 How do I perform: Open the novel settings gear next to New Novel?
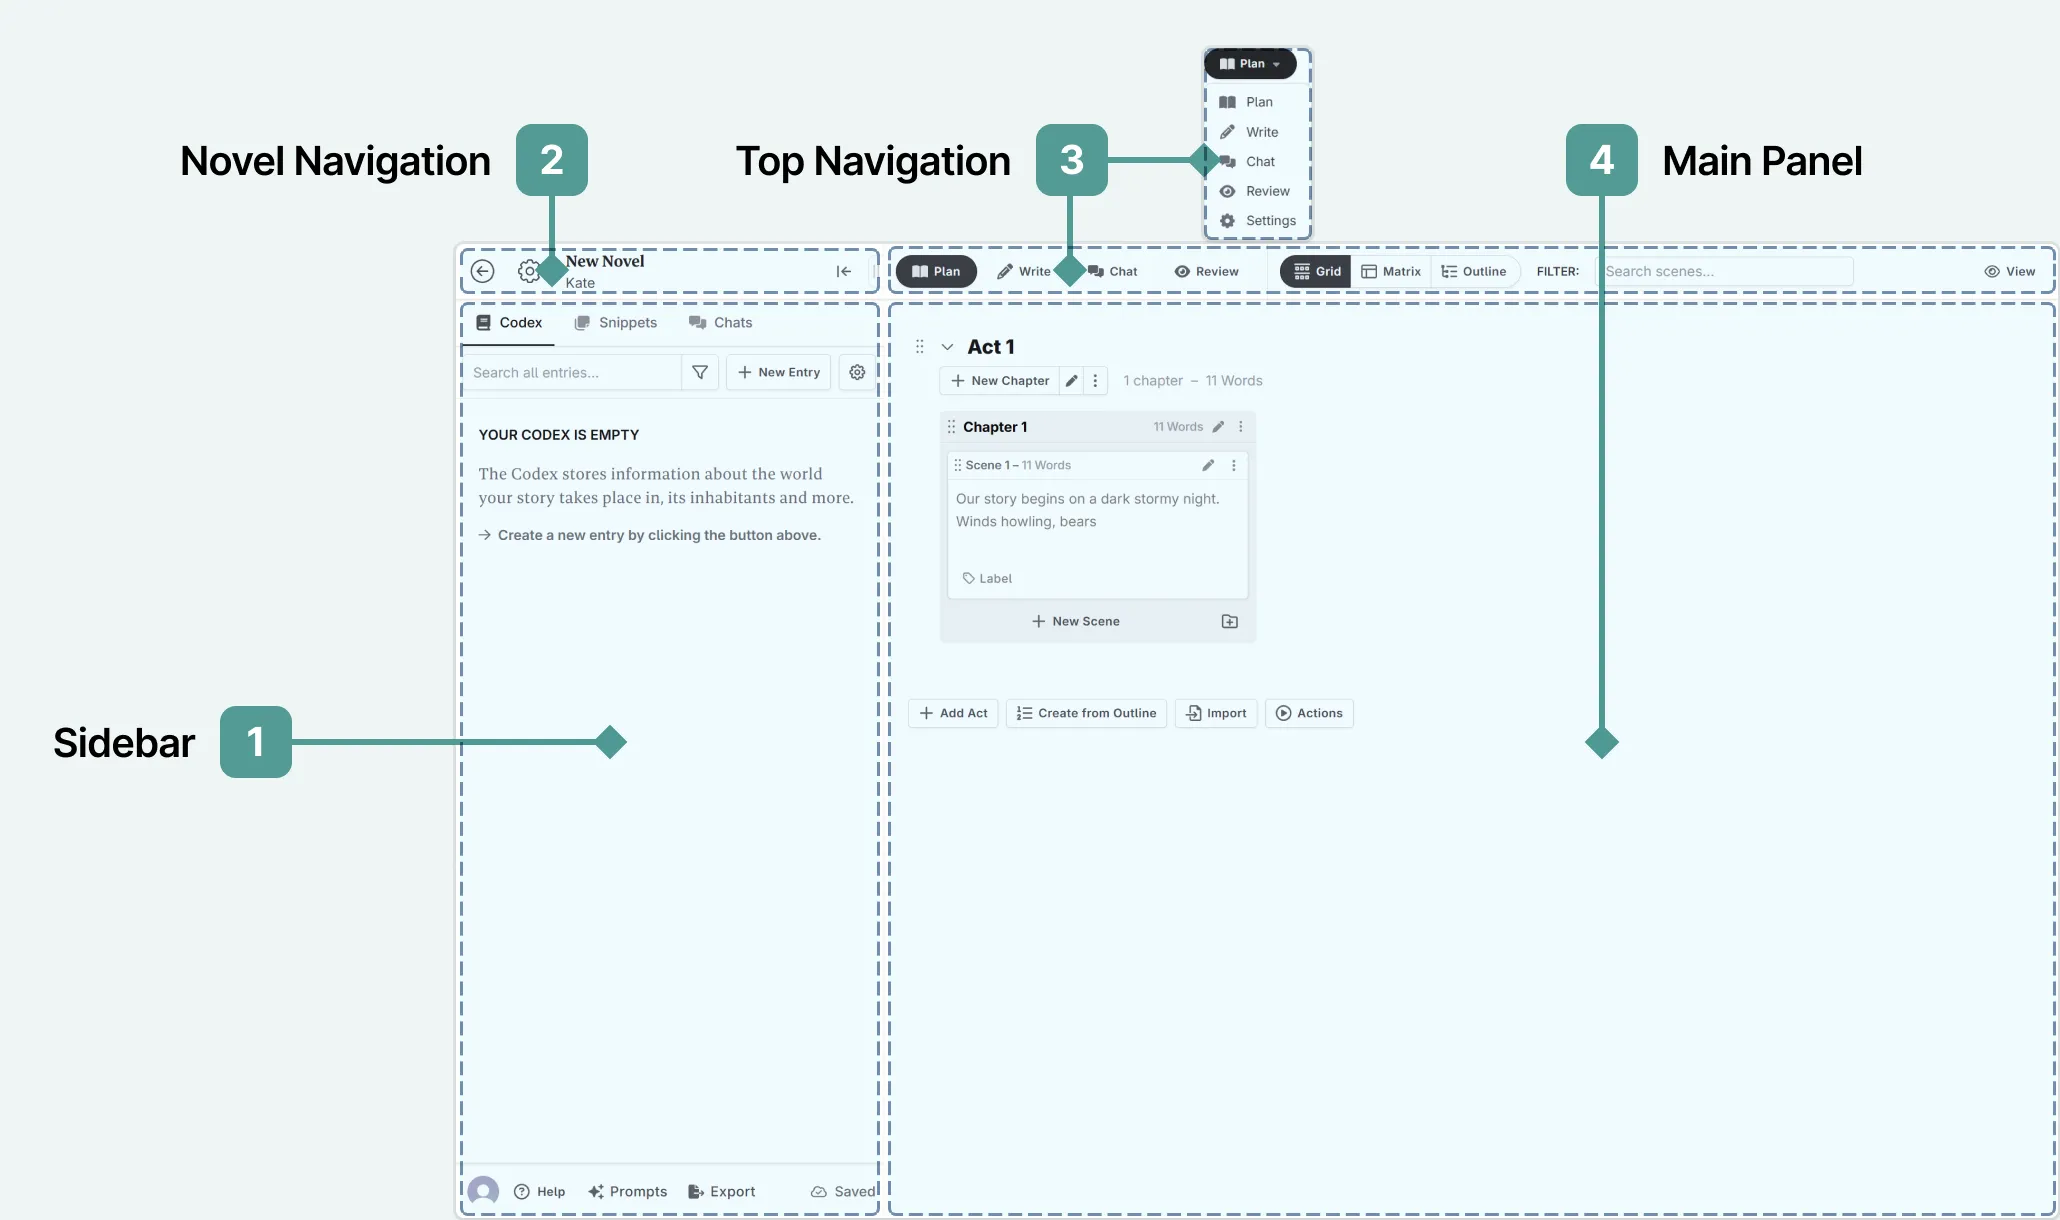(529, 271)
